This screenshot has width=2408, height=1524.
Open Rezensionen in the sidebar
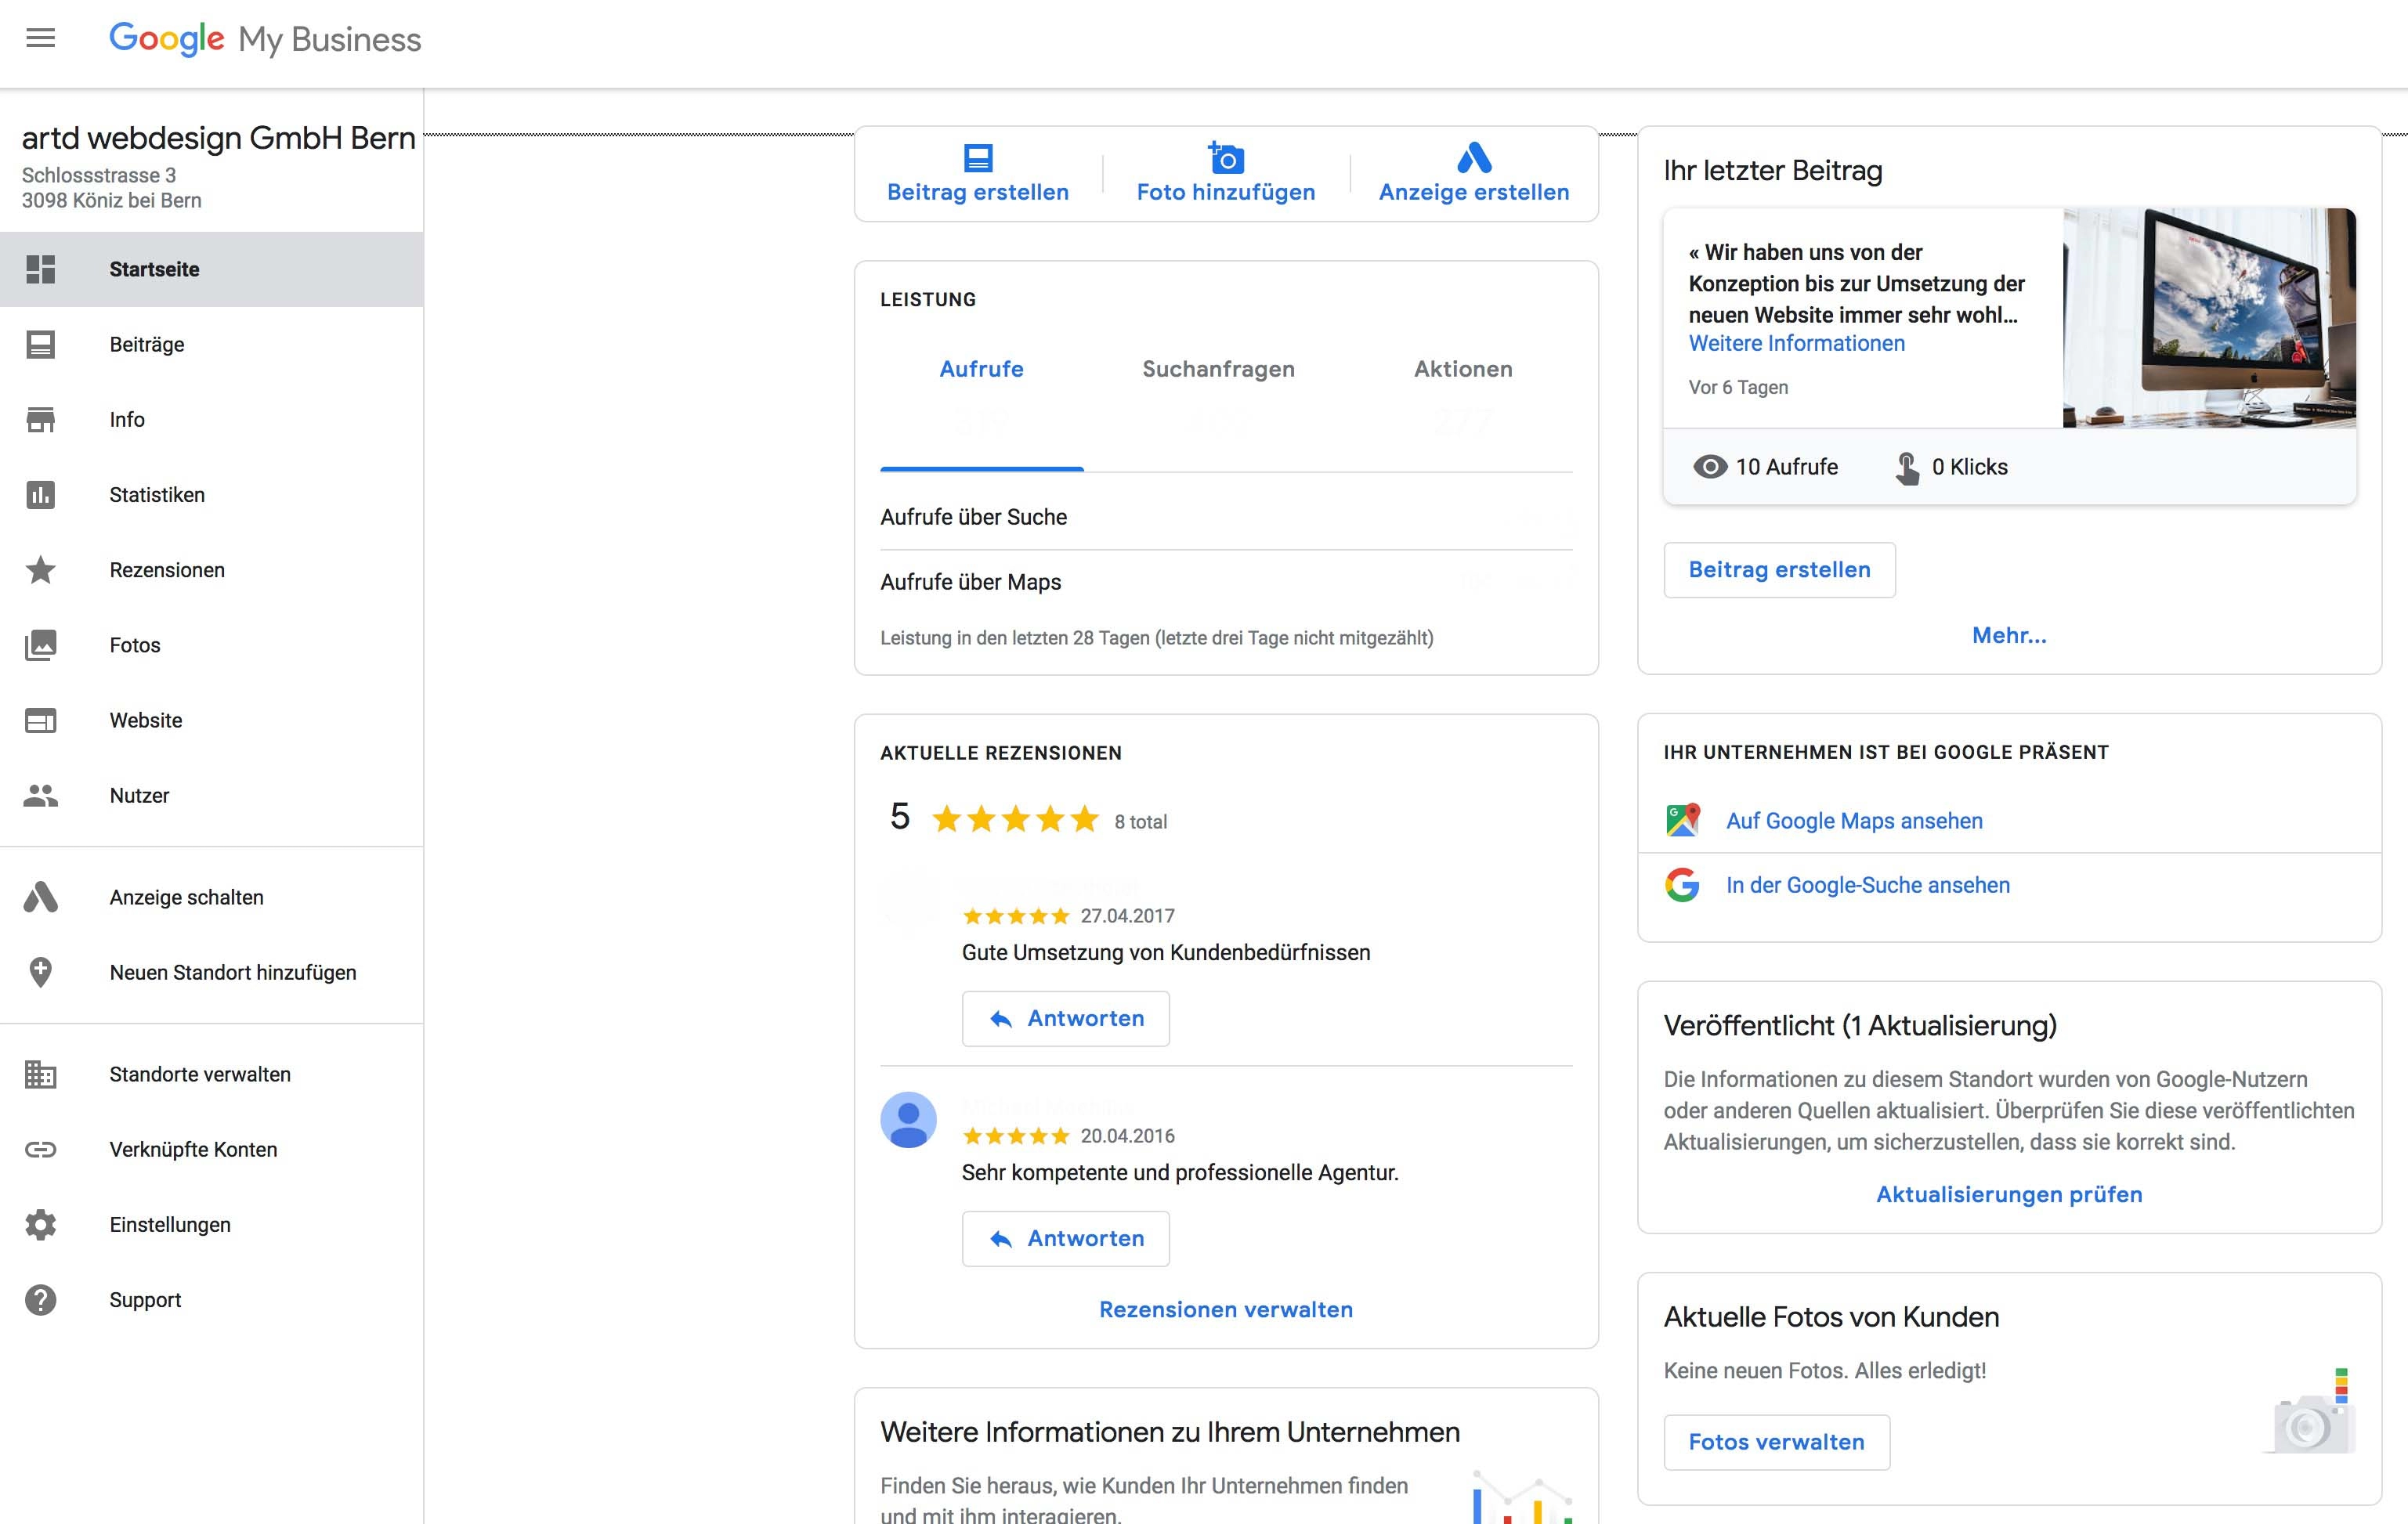[211, 570]
